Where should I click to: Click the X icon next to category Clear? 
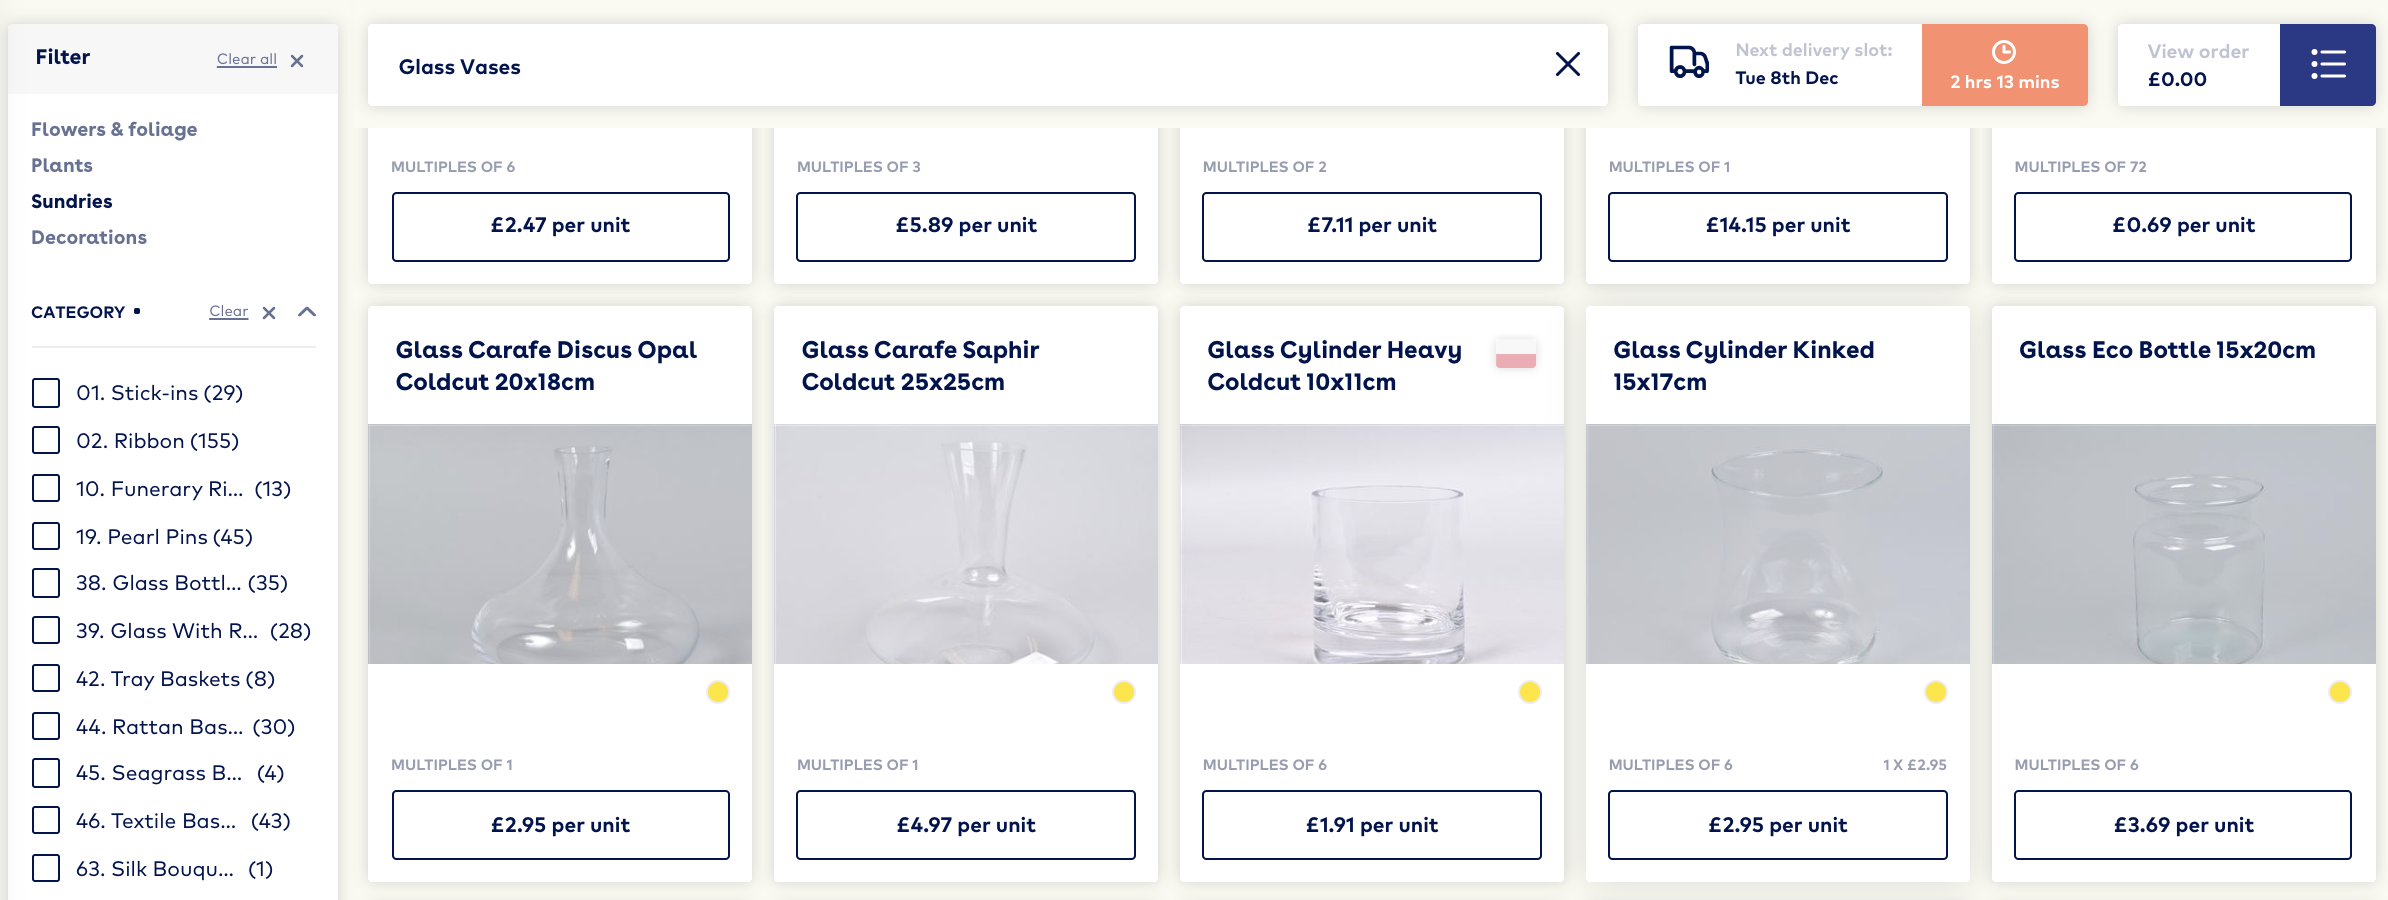(x=269, y=313)
